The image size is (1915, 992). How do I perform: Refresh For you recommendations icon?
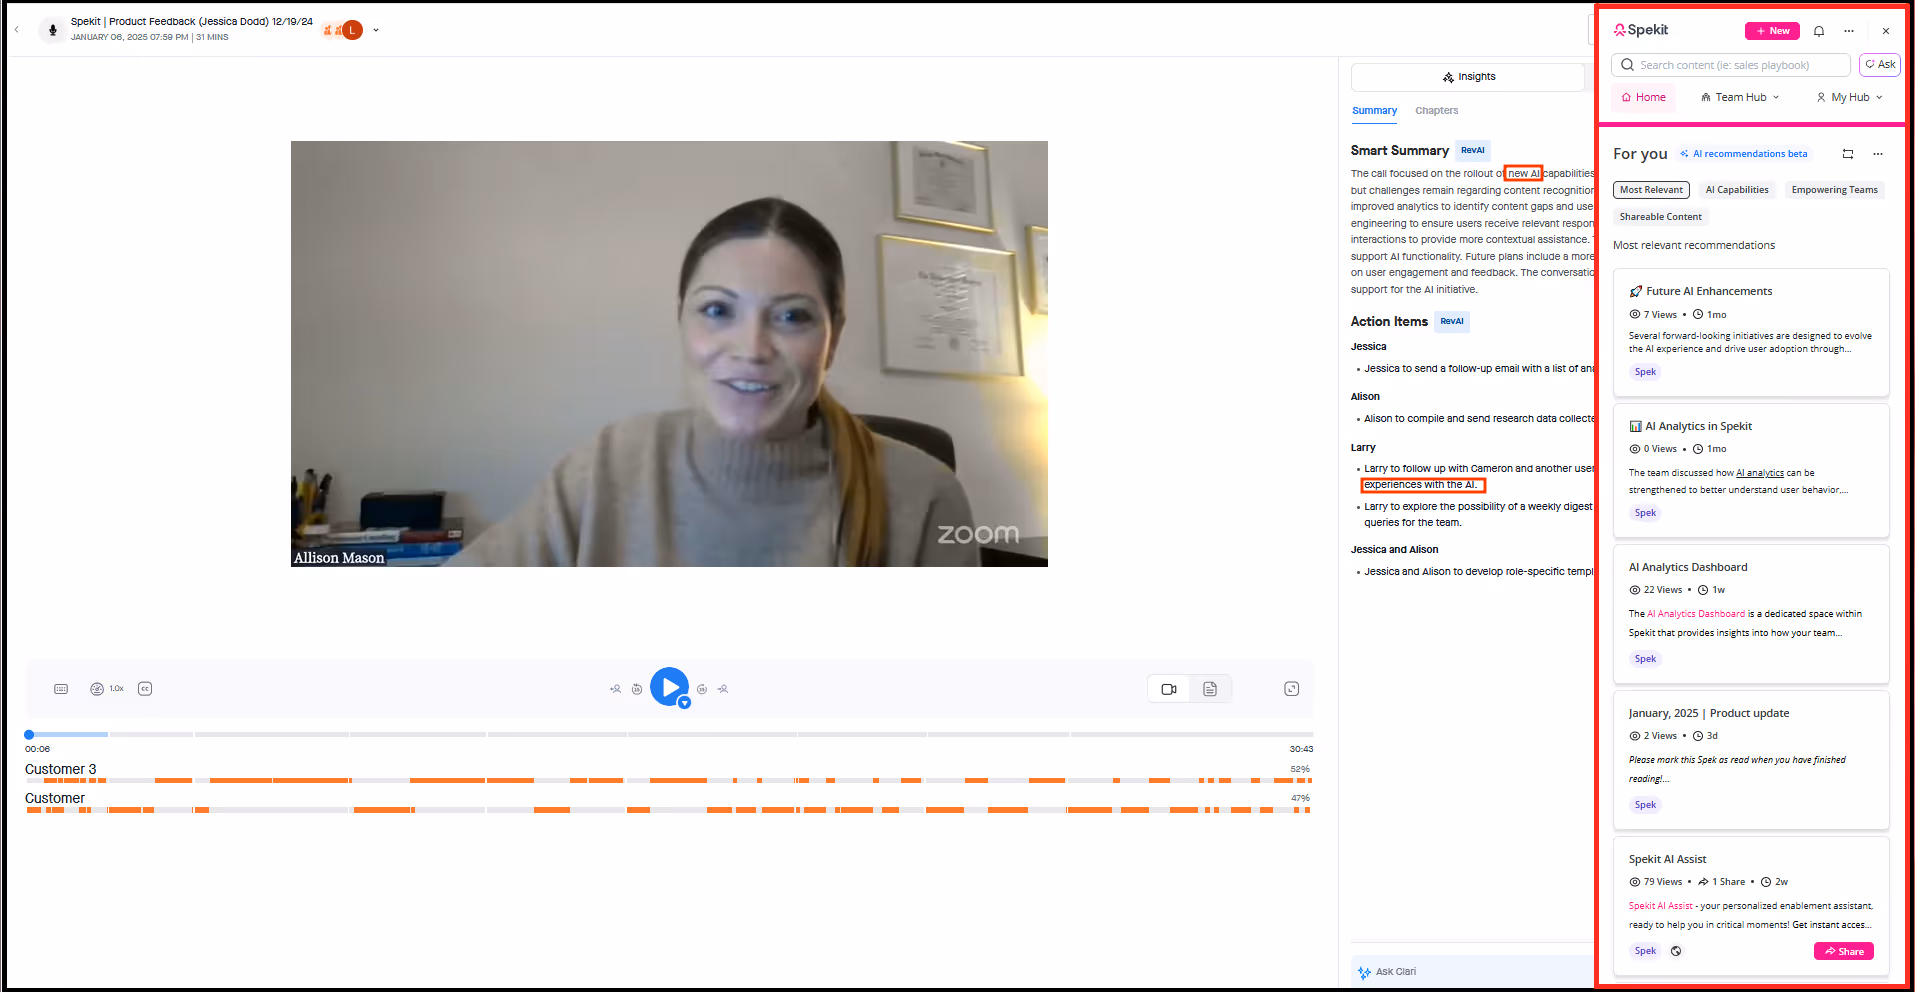1848,154
